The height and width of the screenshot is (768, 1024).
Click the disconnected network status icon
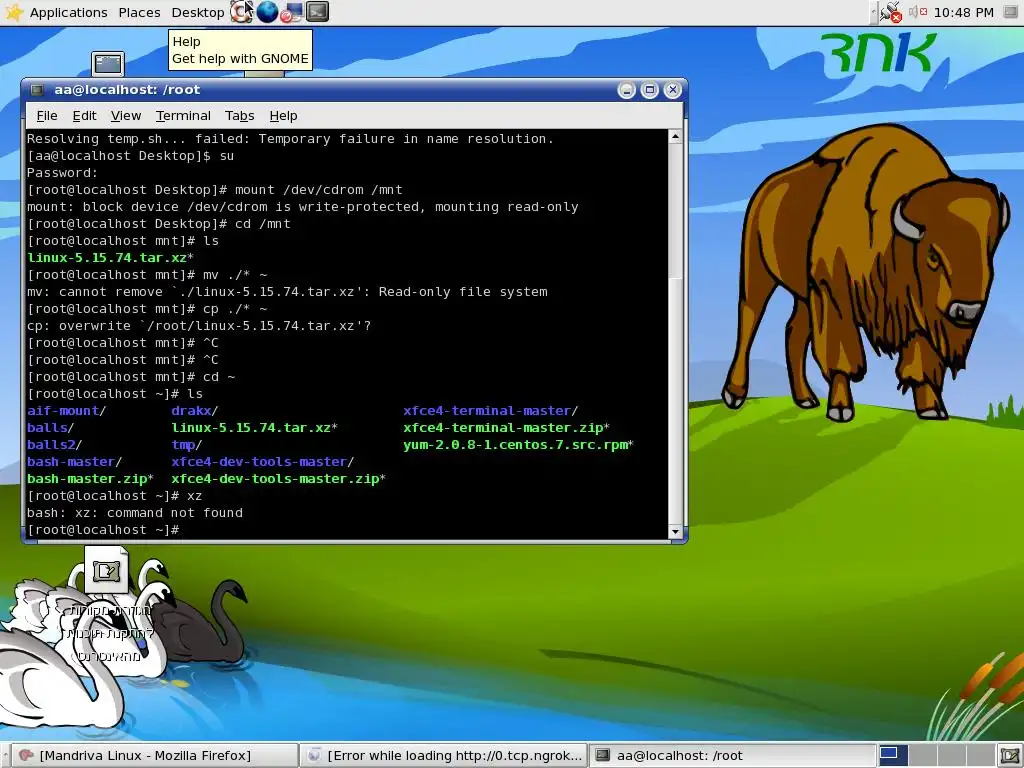point(891,12)
